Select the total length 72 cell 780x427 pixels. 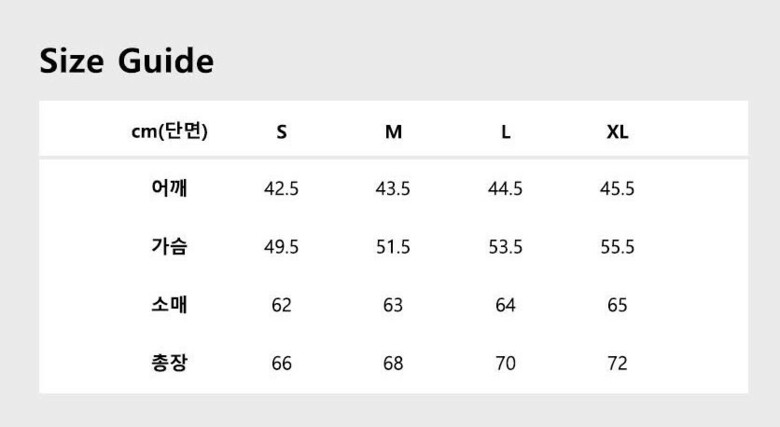[618, 363]
